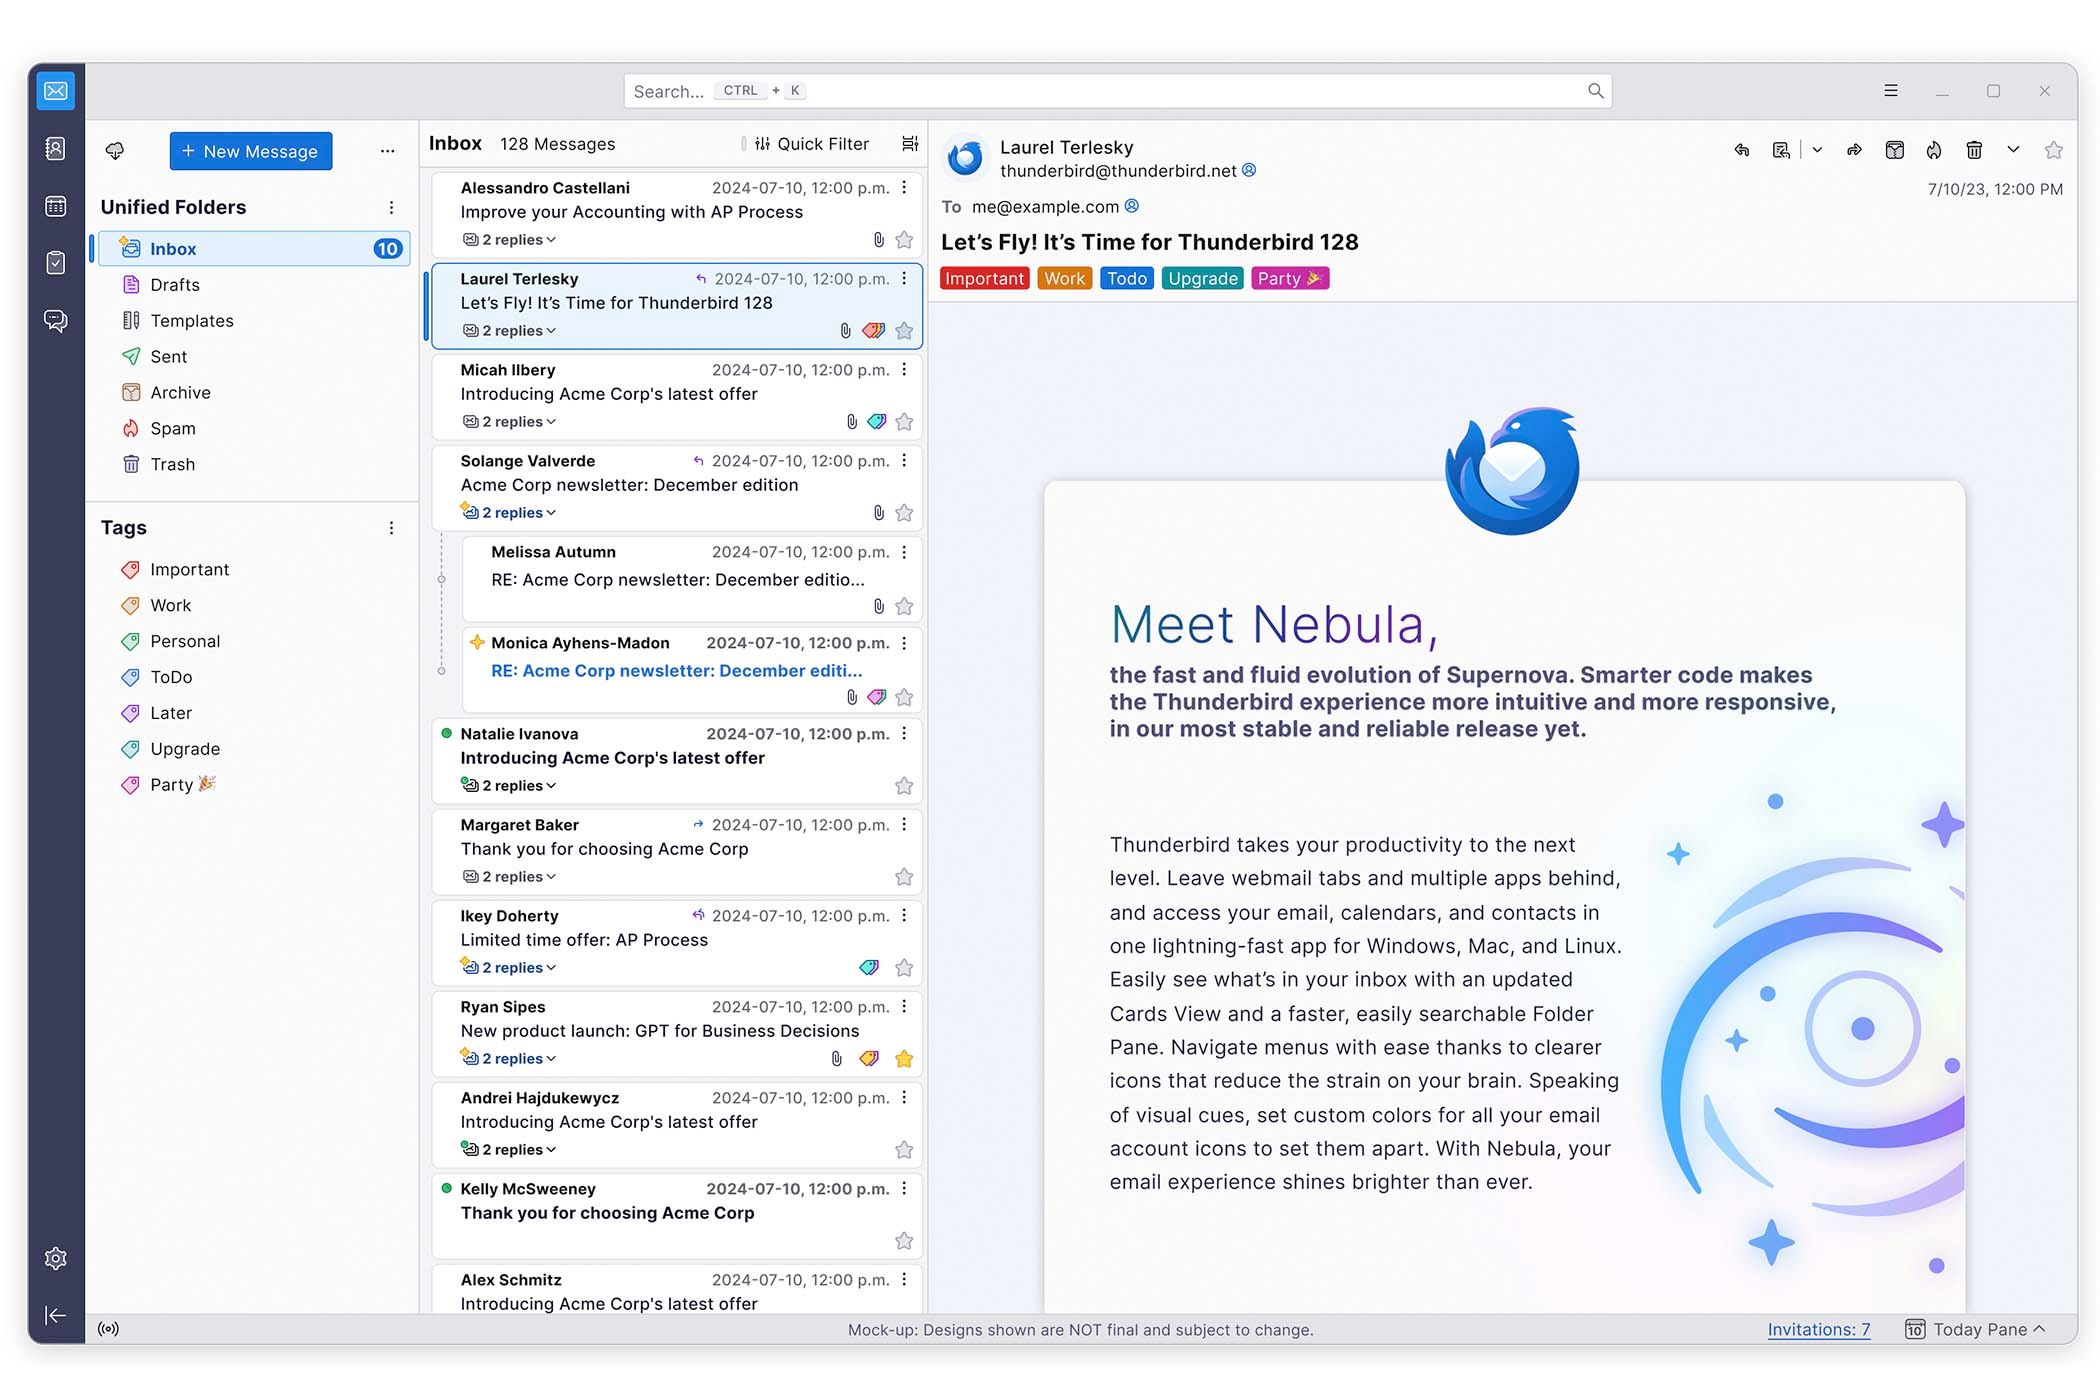Screen dimensions: 2100x1400
Task: Toggle read status on Natalie Ivanova email
Action: point(445,733)
